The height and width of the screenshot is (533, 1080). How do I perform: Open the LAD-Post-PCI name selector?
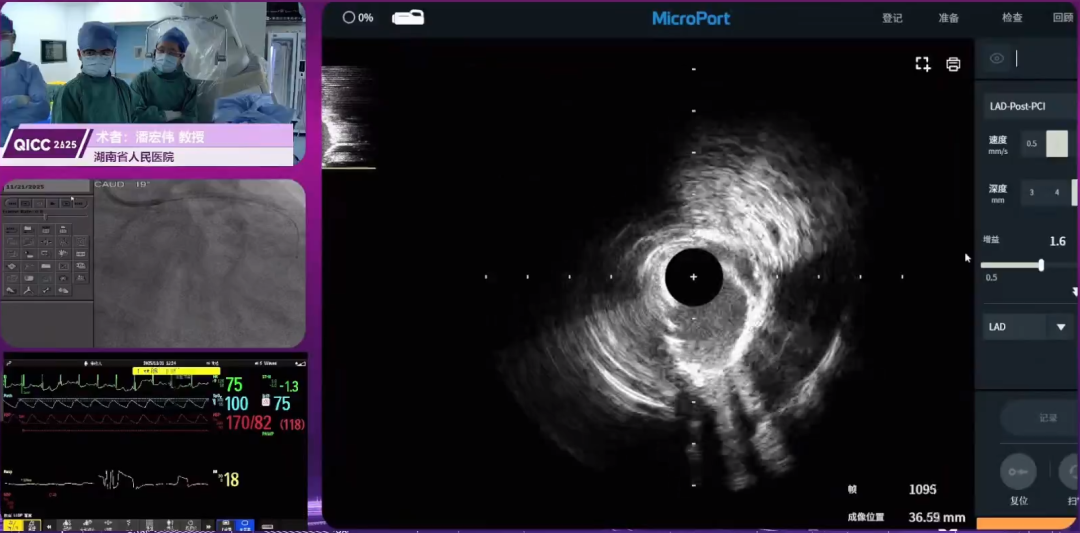click(x=1030, y=106)
